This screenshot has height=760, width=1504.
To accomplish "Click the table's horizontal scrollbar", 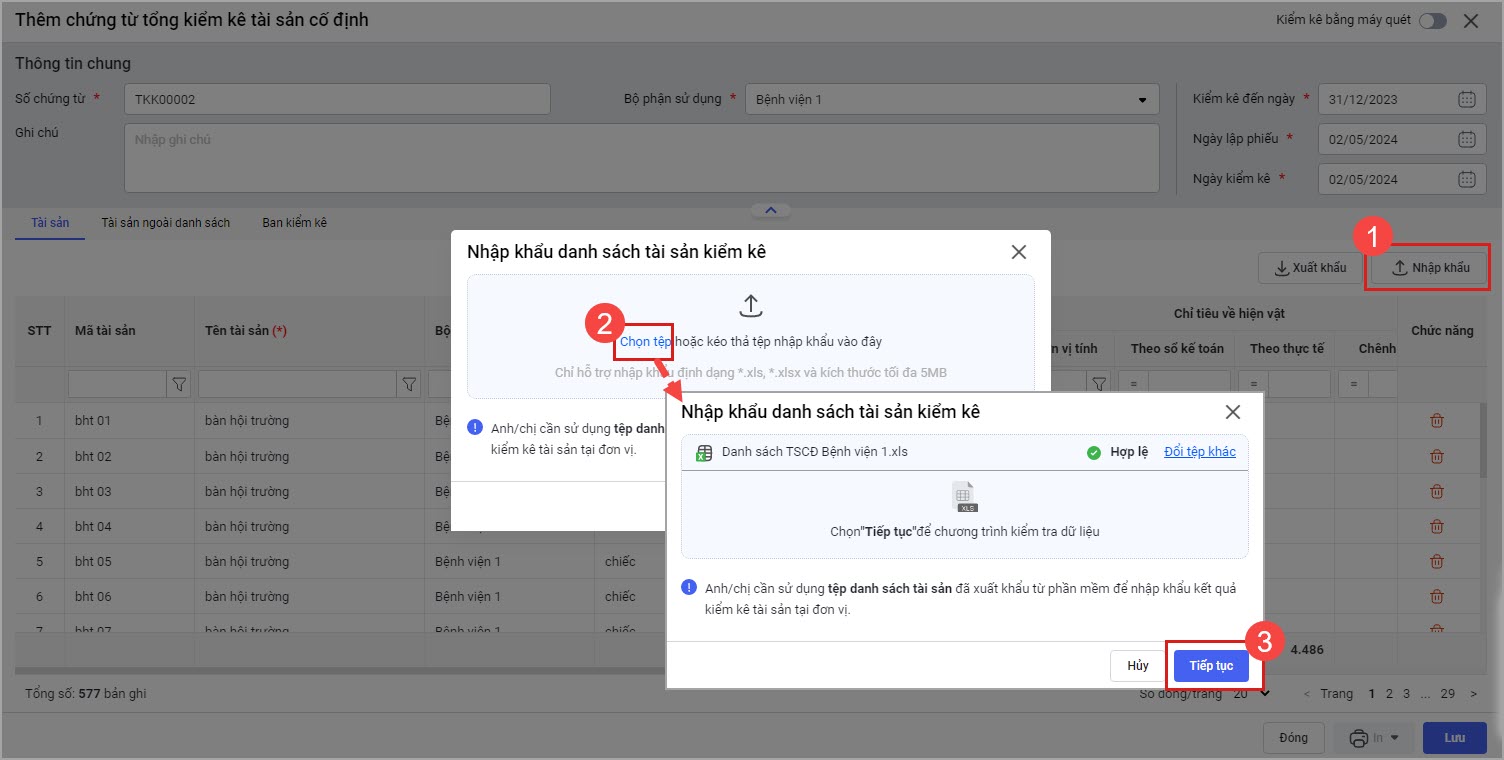I will coord(340,669).
